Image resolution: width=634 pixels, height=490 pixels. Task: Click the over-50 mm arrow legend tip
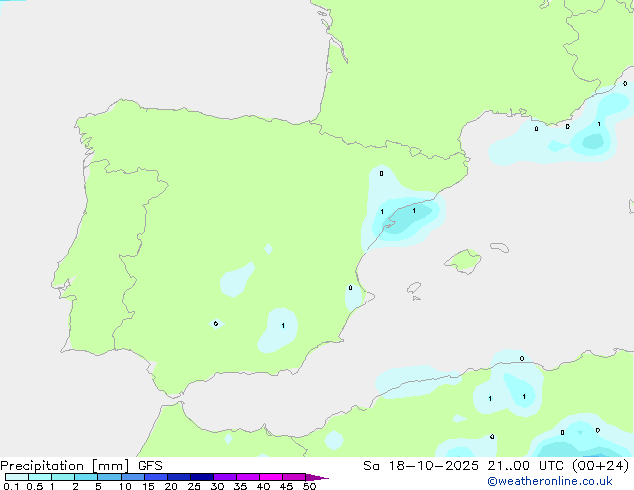pyautogui.click(x=317, y=477)
